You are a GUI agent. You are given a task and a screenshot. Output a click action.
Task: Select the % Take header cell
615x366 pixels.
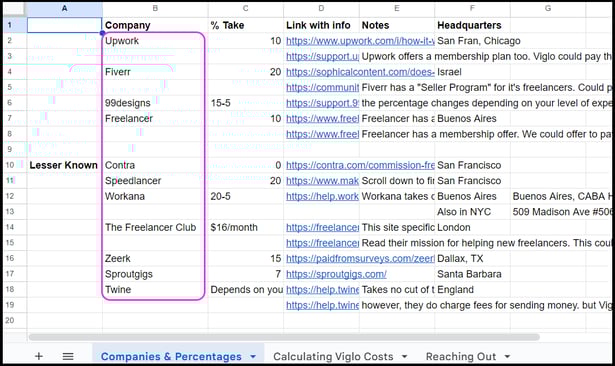coord(246,25)
